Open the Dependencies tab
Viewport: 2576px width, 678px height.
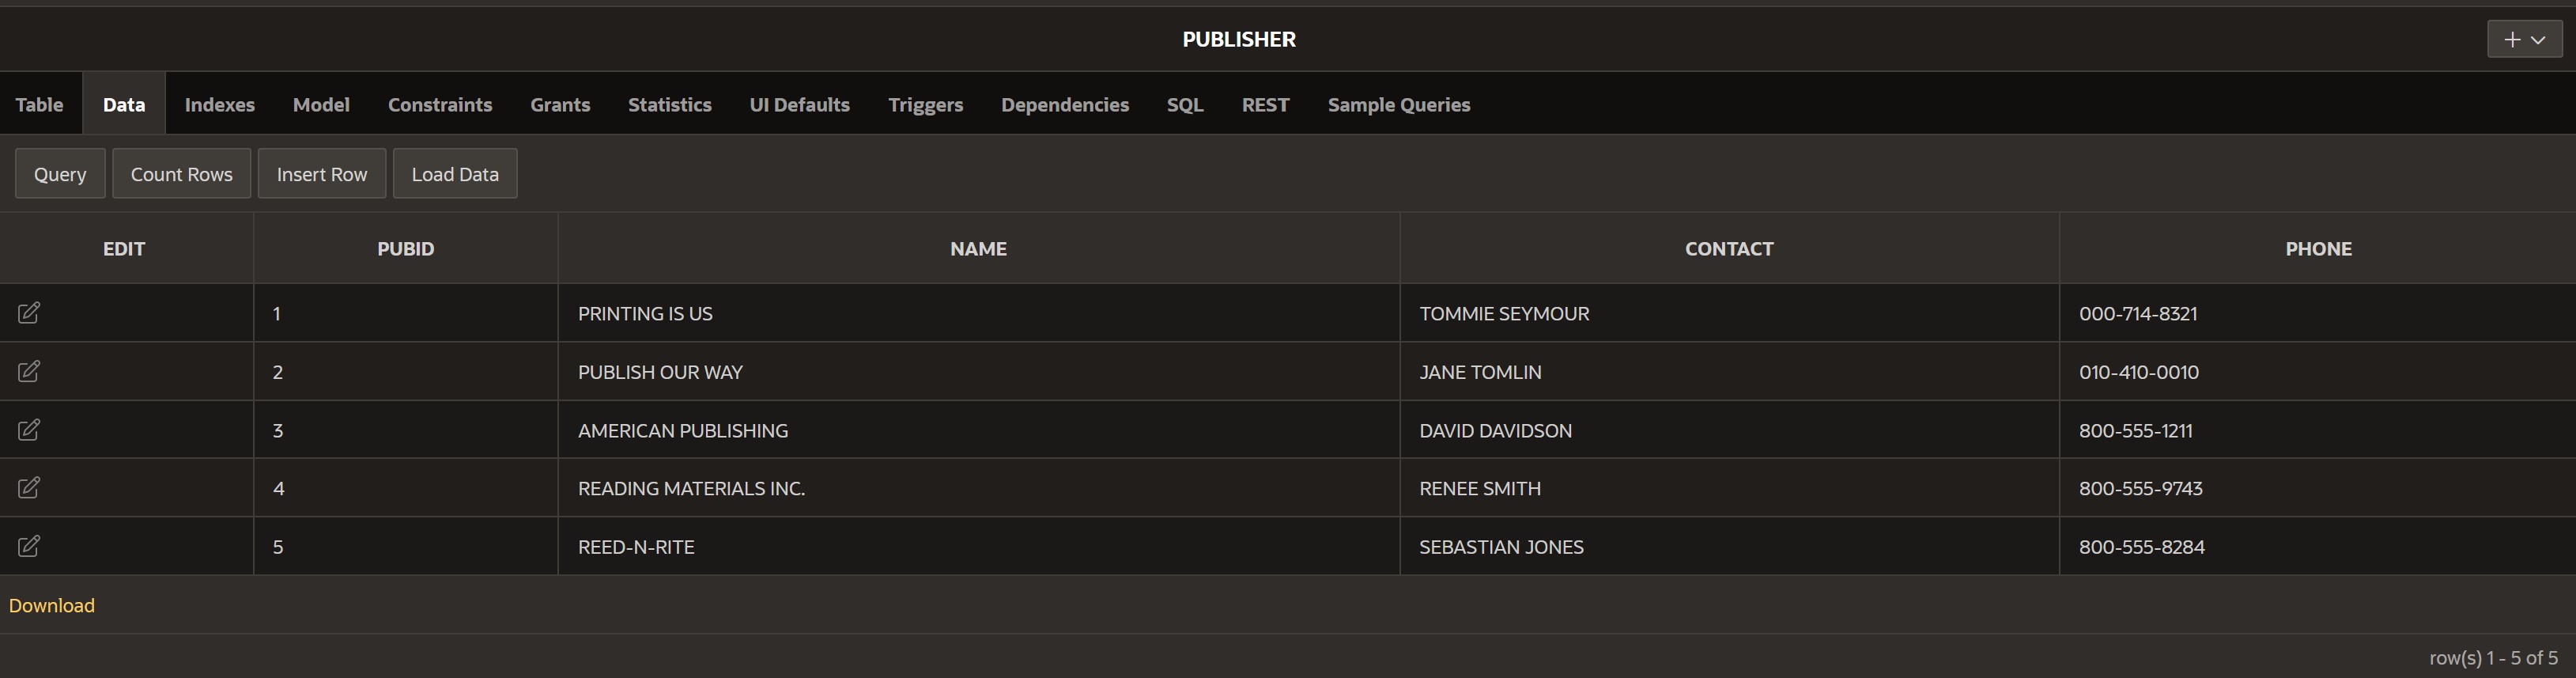click(x=1065, y=104)
